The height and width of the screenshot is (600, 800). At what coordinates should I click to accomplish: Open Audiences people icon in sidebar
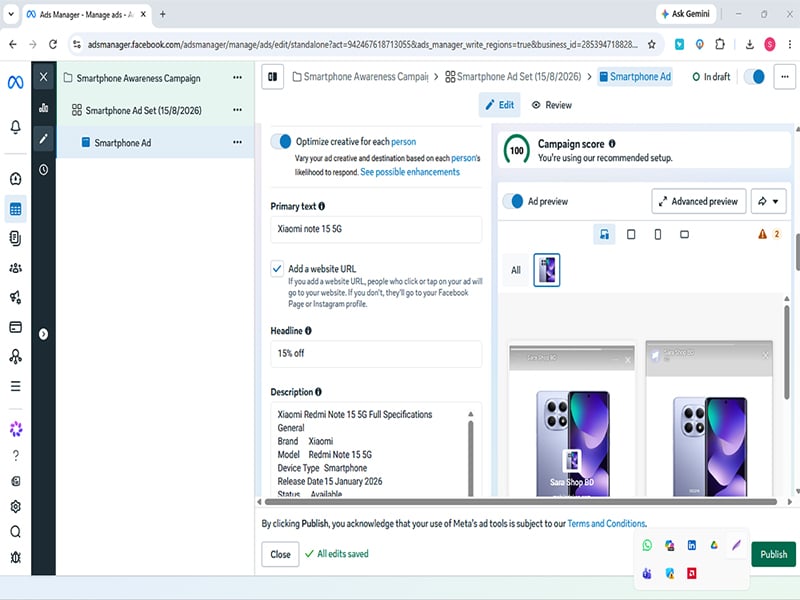point(16,268)
